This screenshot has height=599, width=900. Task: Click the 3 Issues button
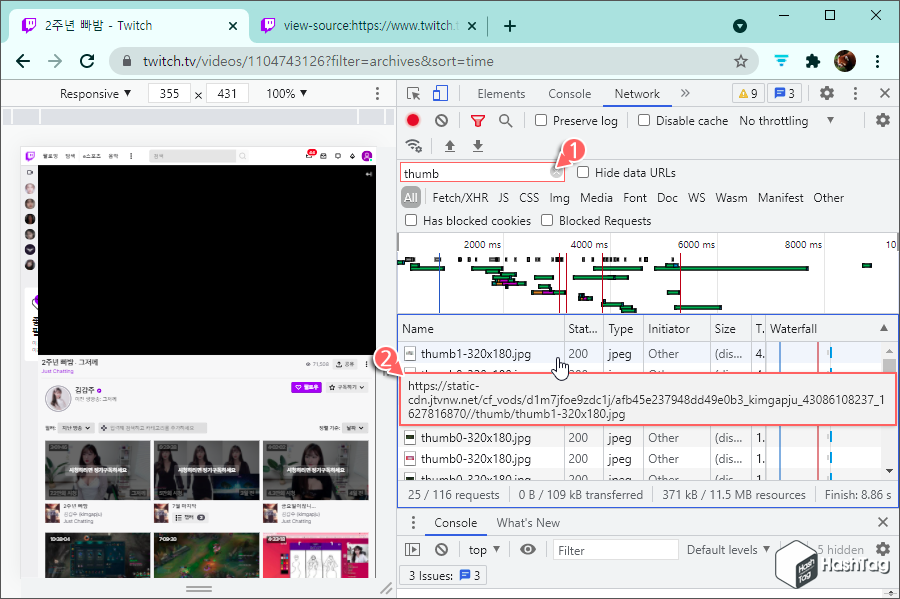pyautogui.click(x=444, y=575)
